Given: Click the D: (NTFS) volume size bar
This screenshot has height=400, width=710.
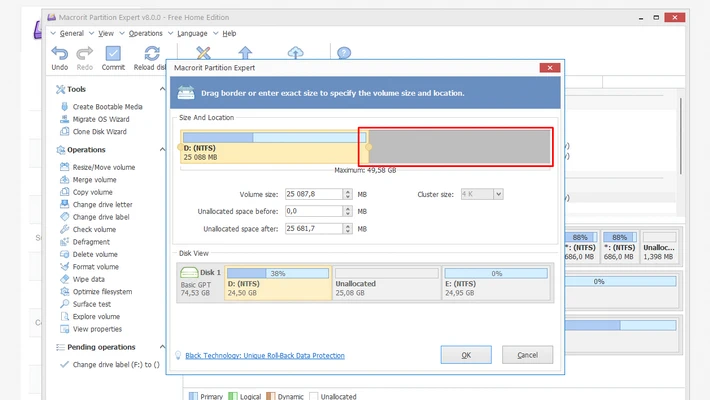Looking at the screenshot, I should coord(274,137).
